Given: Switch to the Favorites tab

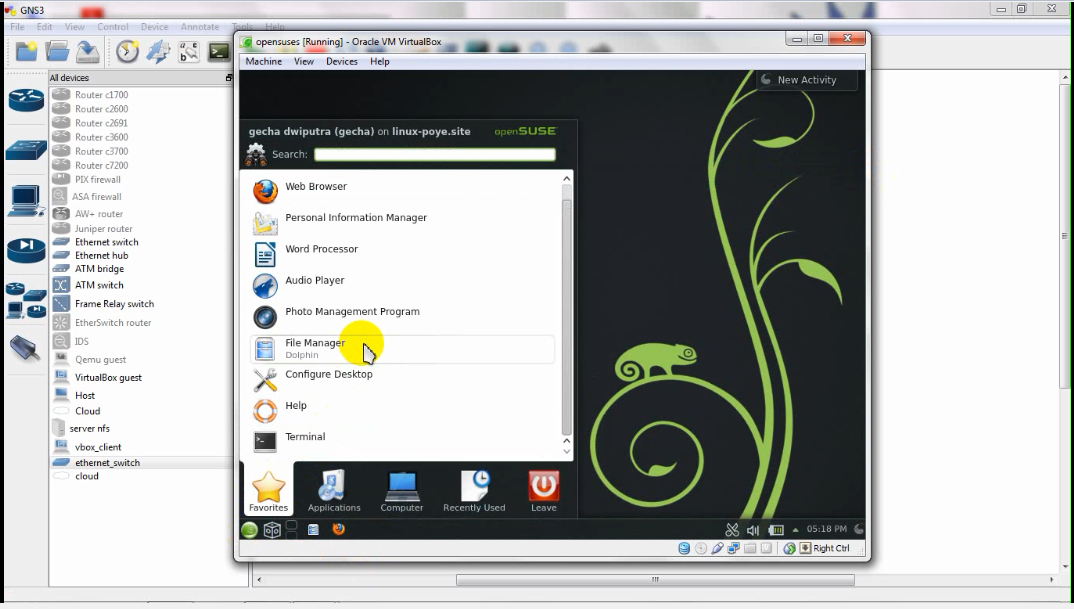Looking at the screenshot, I should pos(268,491).
